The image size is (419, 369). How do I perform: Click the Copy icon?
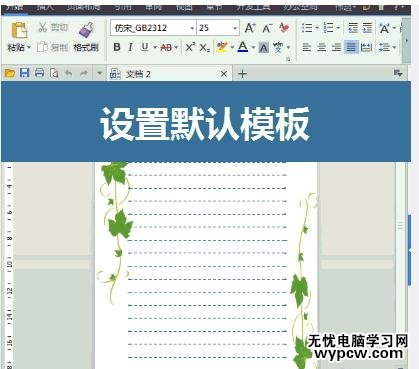click(42, 47)
